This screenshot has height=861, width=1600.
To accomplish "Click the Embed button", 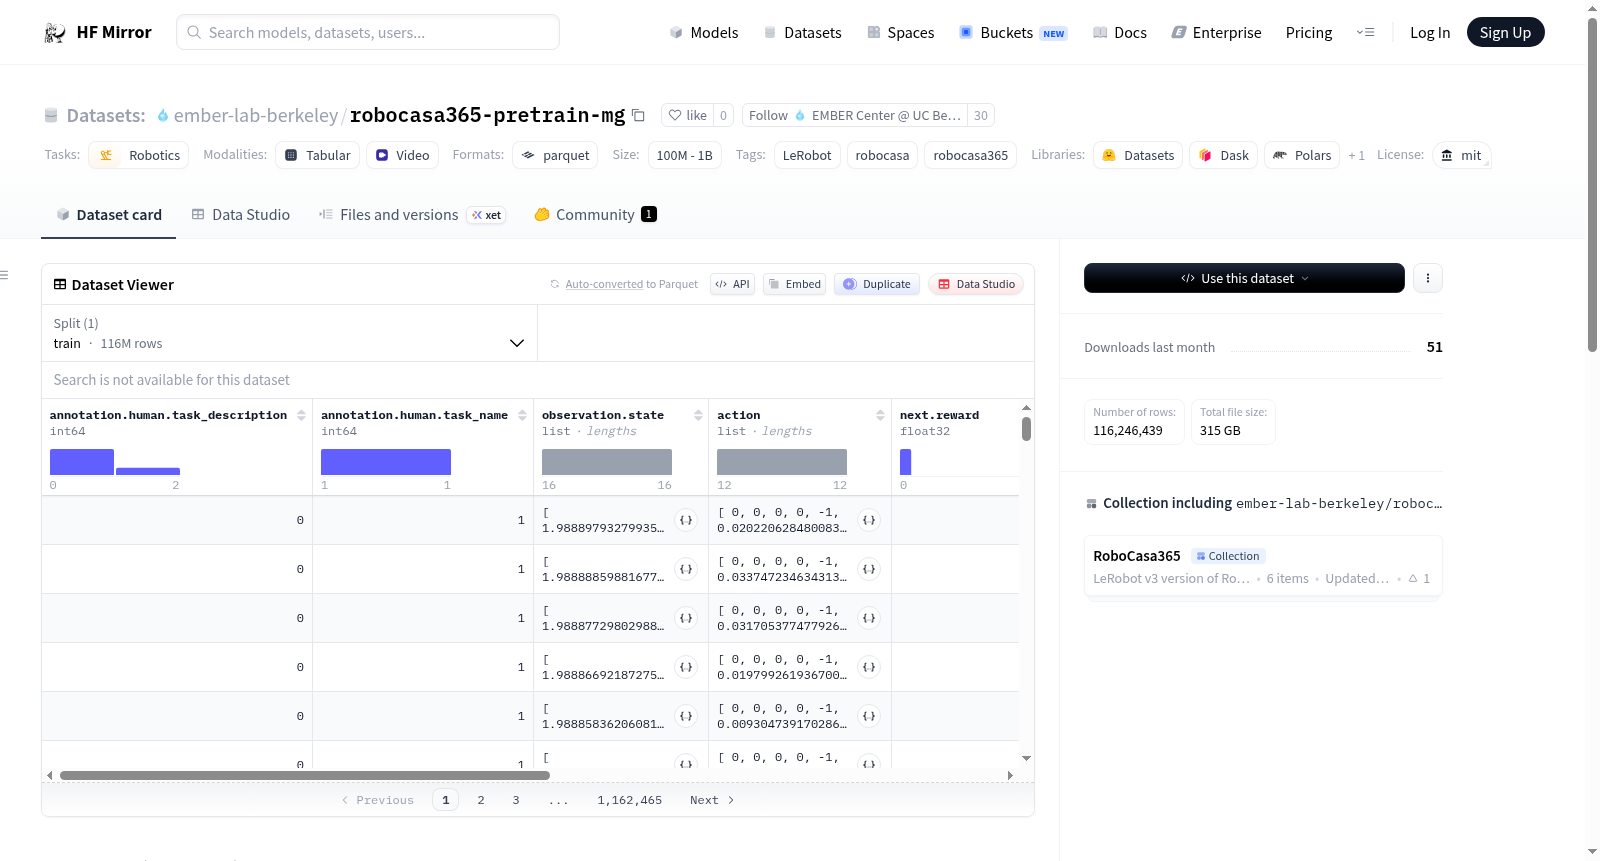I will click(795, 284).
